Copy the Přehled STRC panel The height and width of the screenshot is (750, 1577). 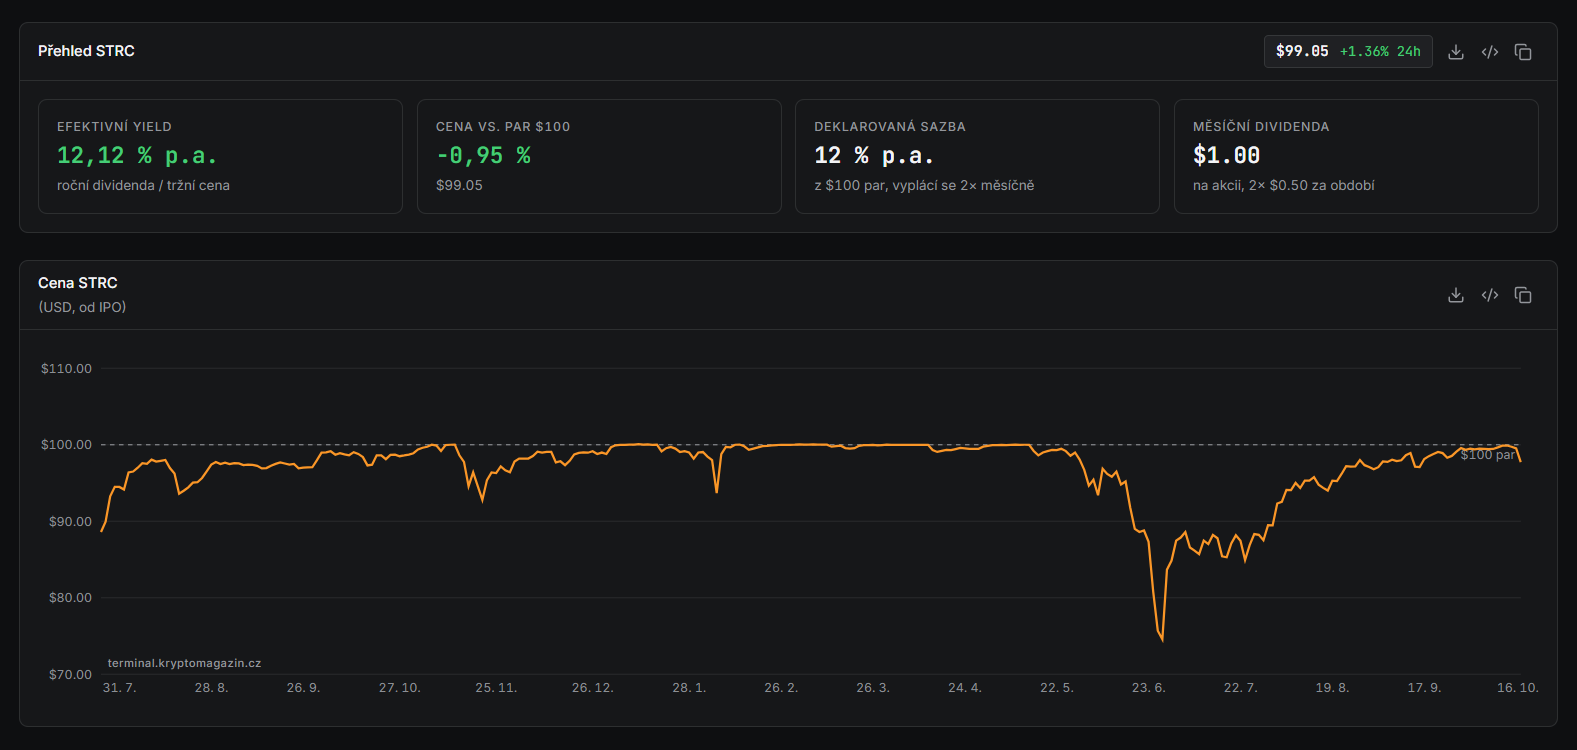(1523, 52)
